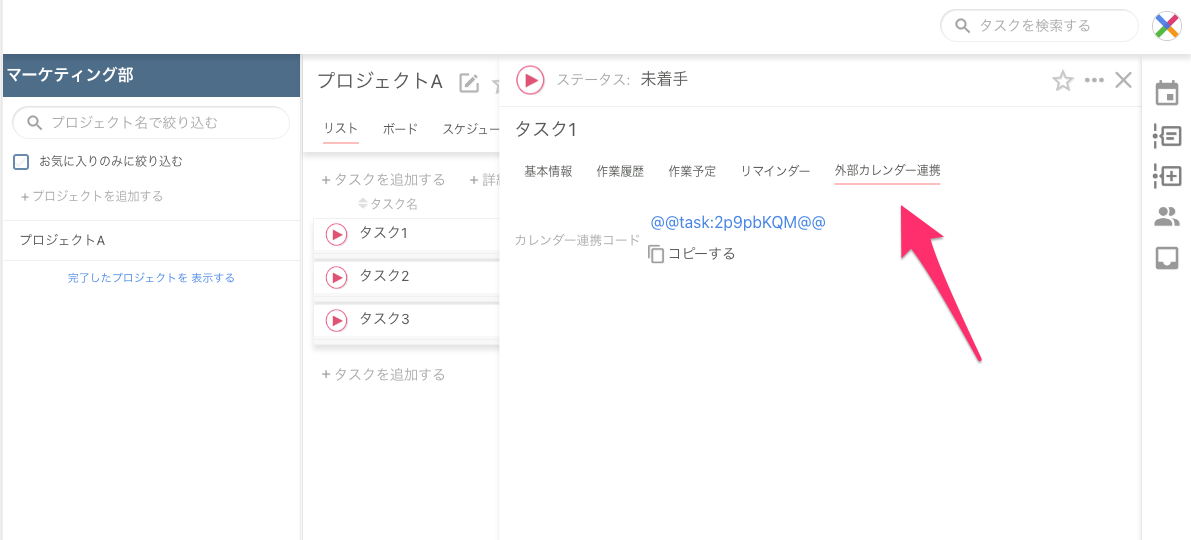Click the play icon beside タスク2
Image resolution: width=1191 pixels, height=540 pixels.
click(x=336, y=278)
